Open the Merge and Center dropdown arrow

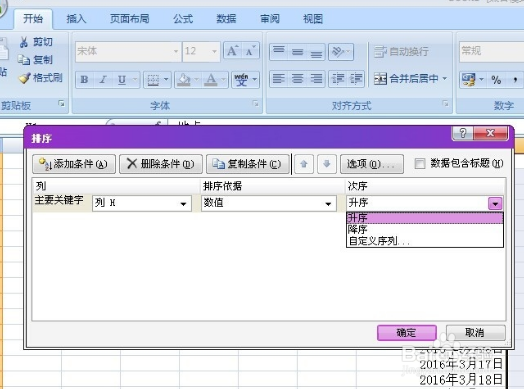point(444,79)
